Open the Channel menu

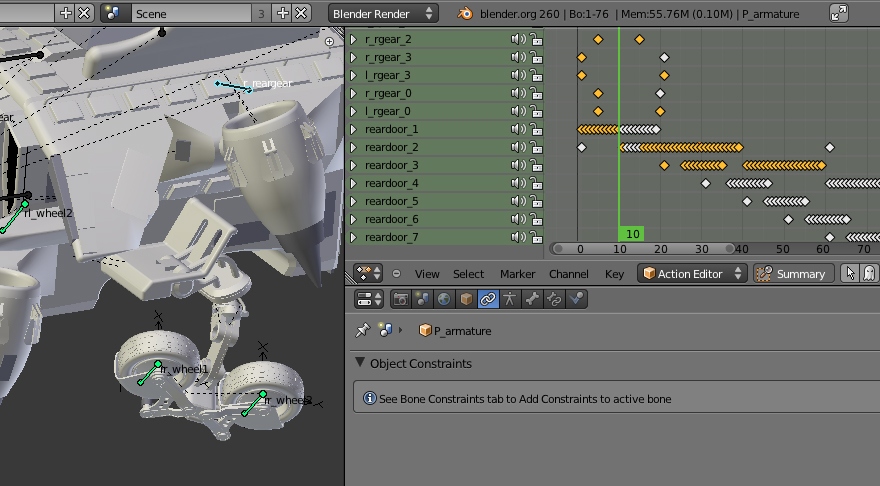tap(569, 274)
